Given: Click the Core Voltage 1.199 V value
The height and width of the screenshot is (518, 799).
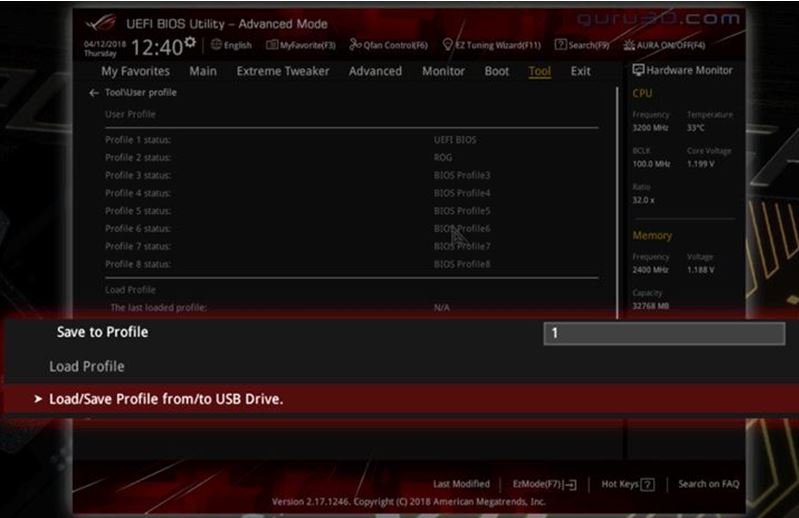Looking at the screenshot, I should (x=701, y=164).
